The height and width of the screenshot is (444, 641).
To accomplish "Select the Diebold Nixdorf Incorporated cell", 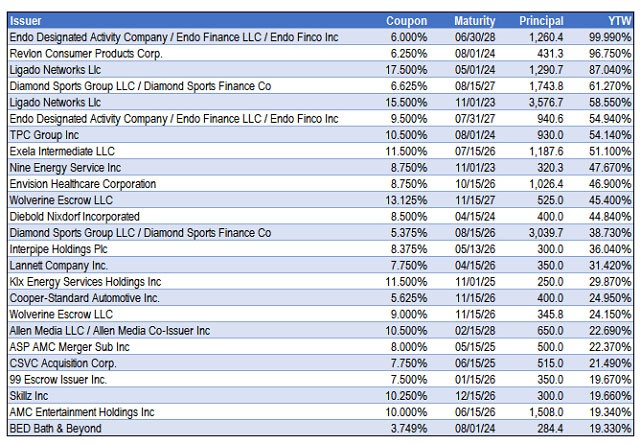I will pyautogui.click(x=75, y=216).
